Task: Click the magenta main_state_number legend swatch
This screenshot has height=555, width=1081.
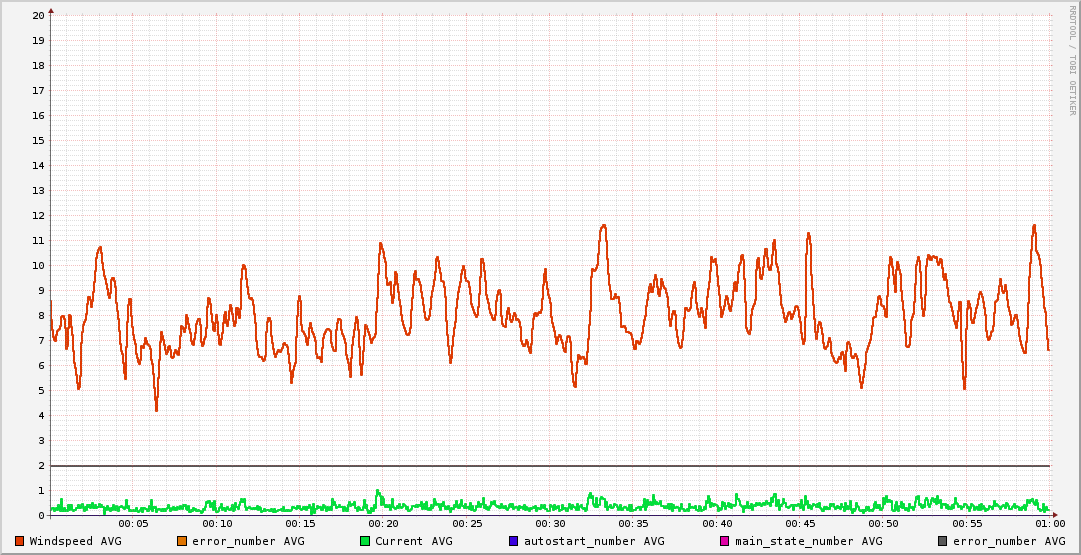Action: [x=725, y=541]
